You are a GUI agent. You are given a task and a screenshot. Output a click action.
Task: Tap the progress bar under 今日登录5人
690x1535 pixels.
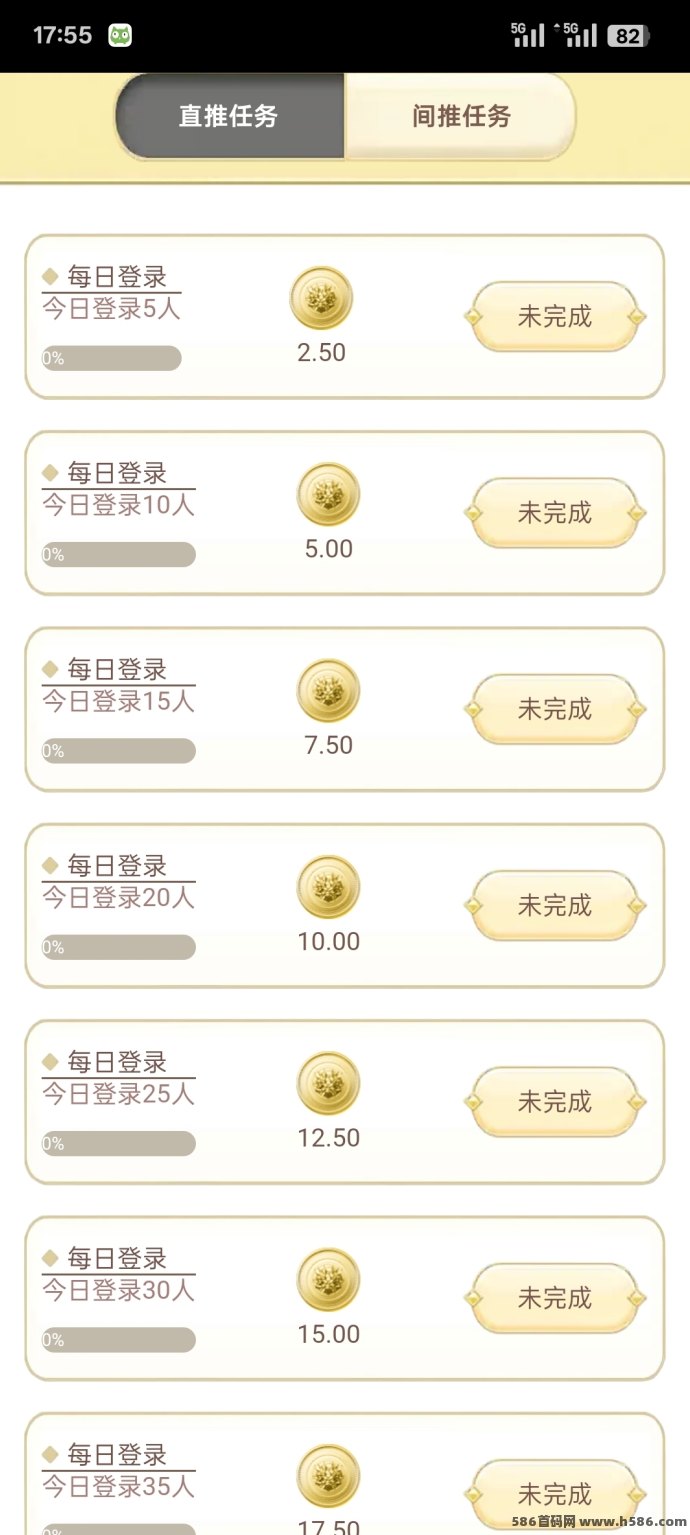[x=111, y=358]
